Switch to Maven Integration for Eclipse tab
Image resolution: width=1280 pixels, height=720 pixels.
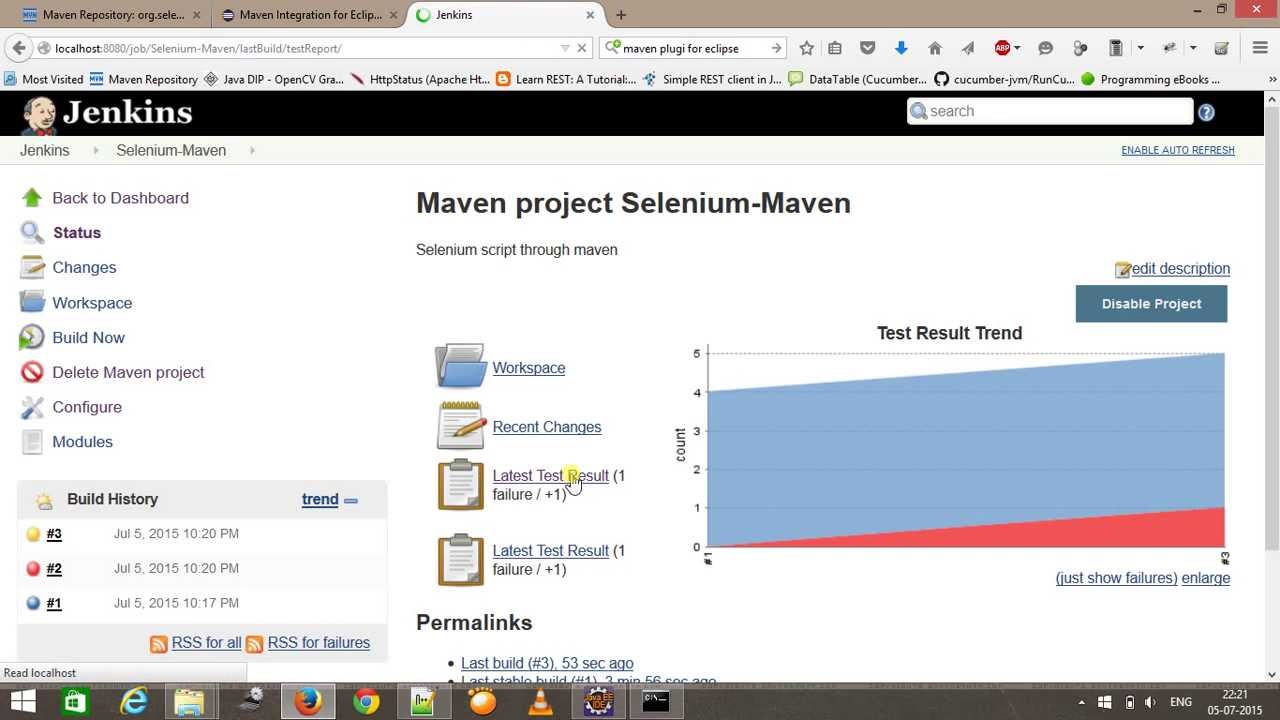[310, 15]
